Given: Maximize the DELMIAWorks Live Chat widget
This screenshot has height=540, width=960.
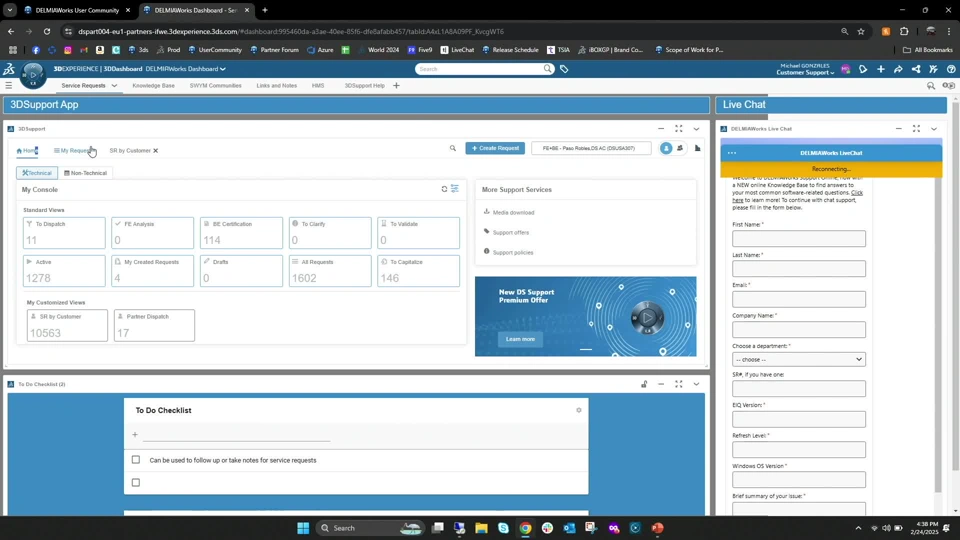Looking at the screenshot, I should [x=917, y=129].
